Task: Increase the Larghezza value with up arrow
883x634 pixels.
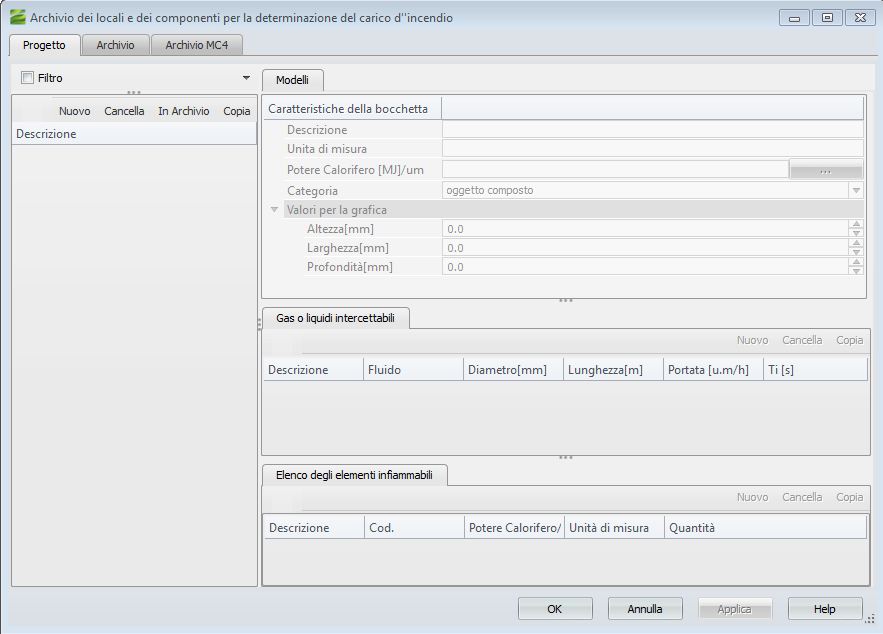Action: point(856,244)
